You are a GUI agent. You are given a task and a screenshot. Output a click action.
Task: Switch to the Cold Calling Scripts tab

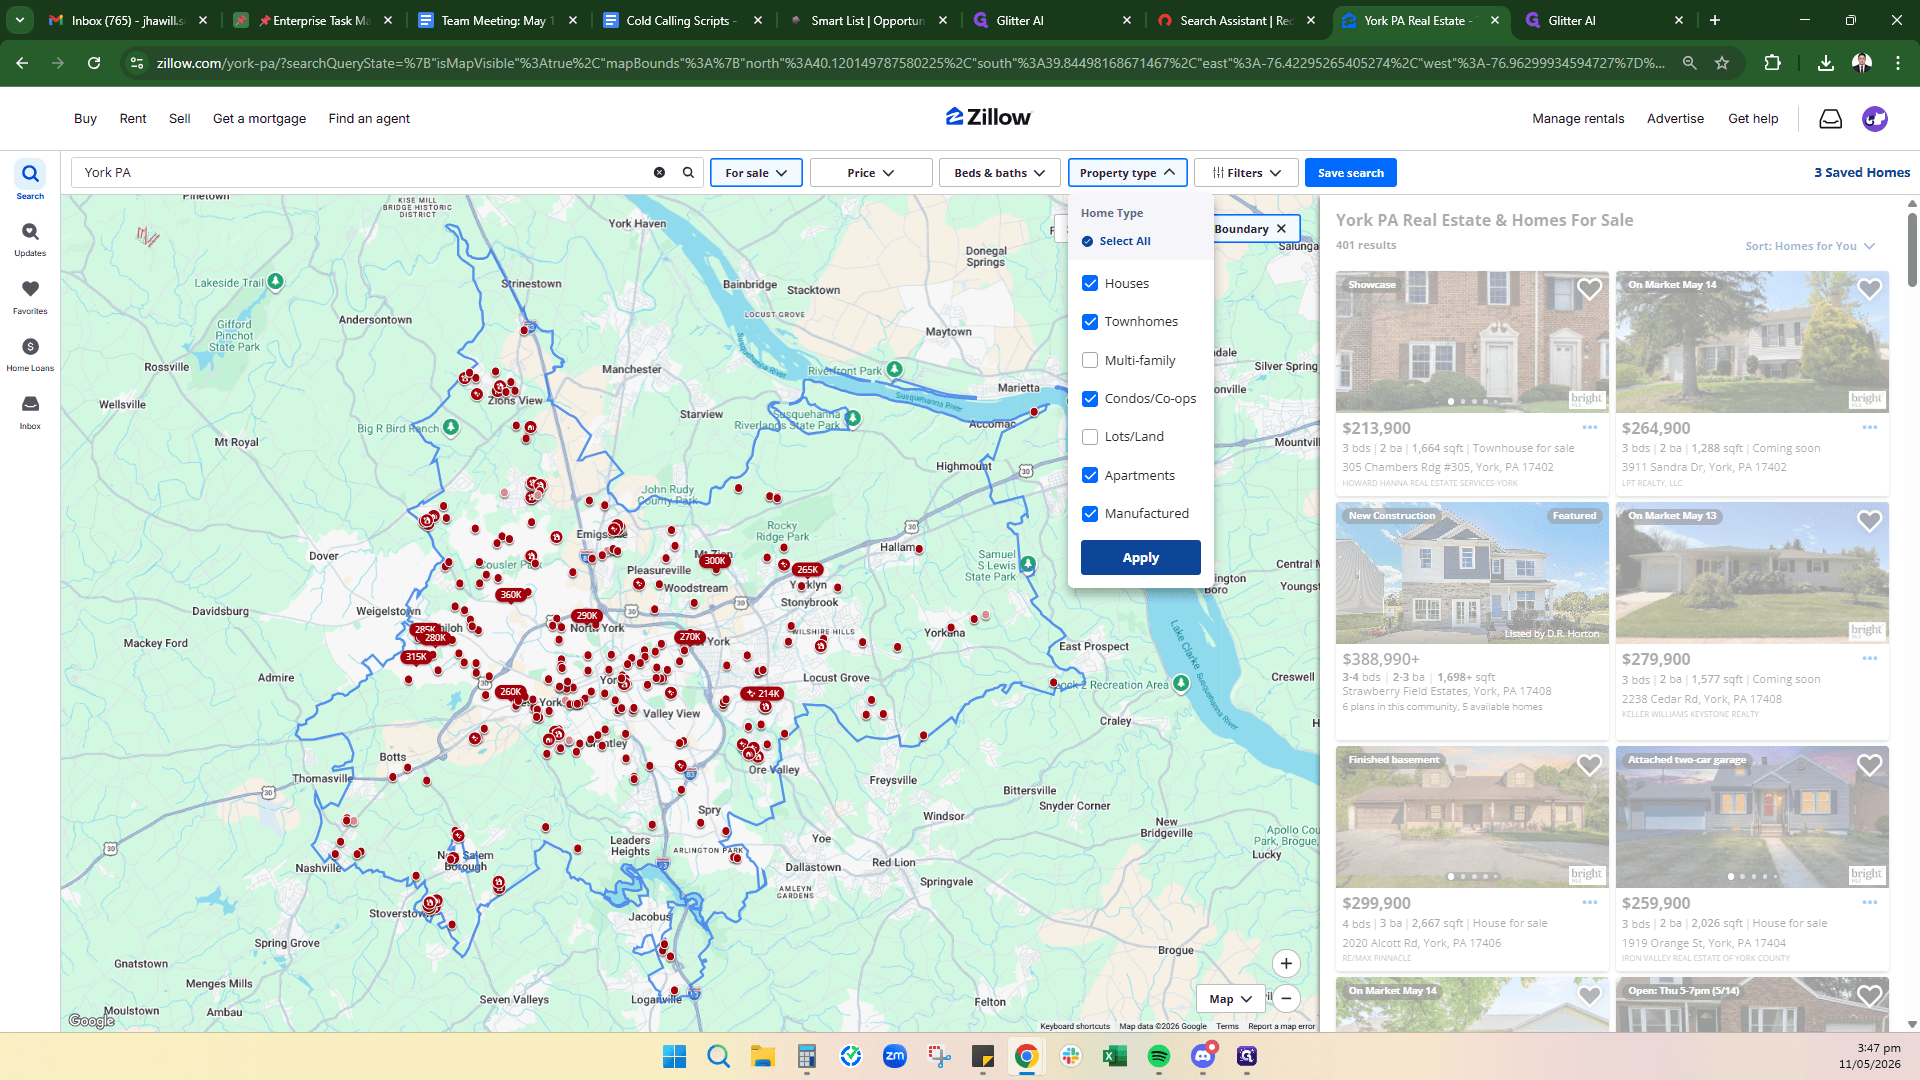683,20
